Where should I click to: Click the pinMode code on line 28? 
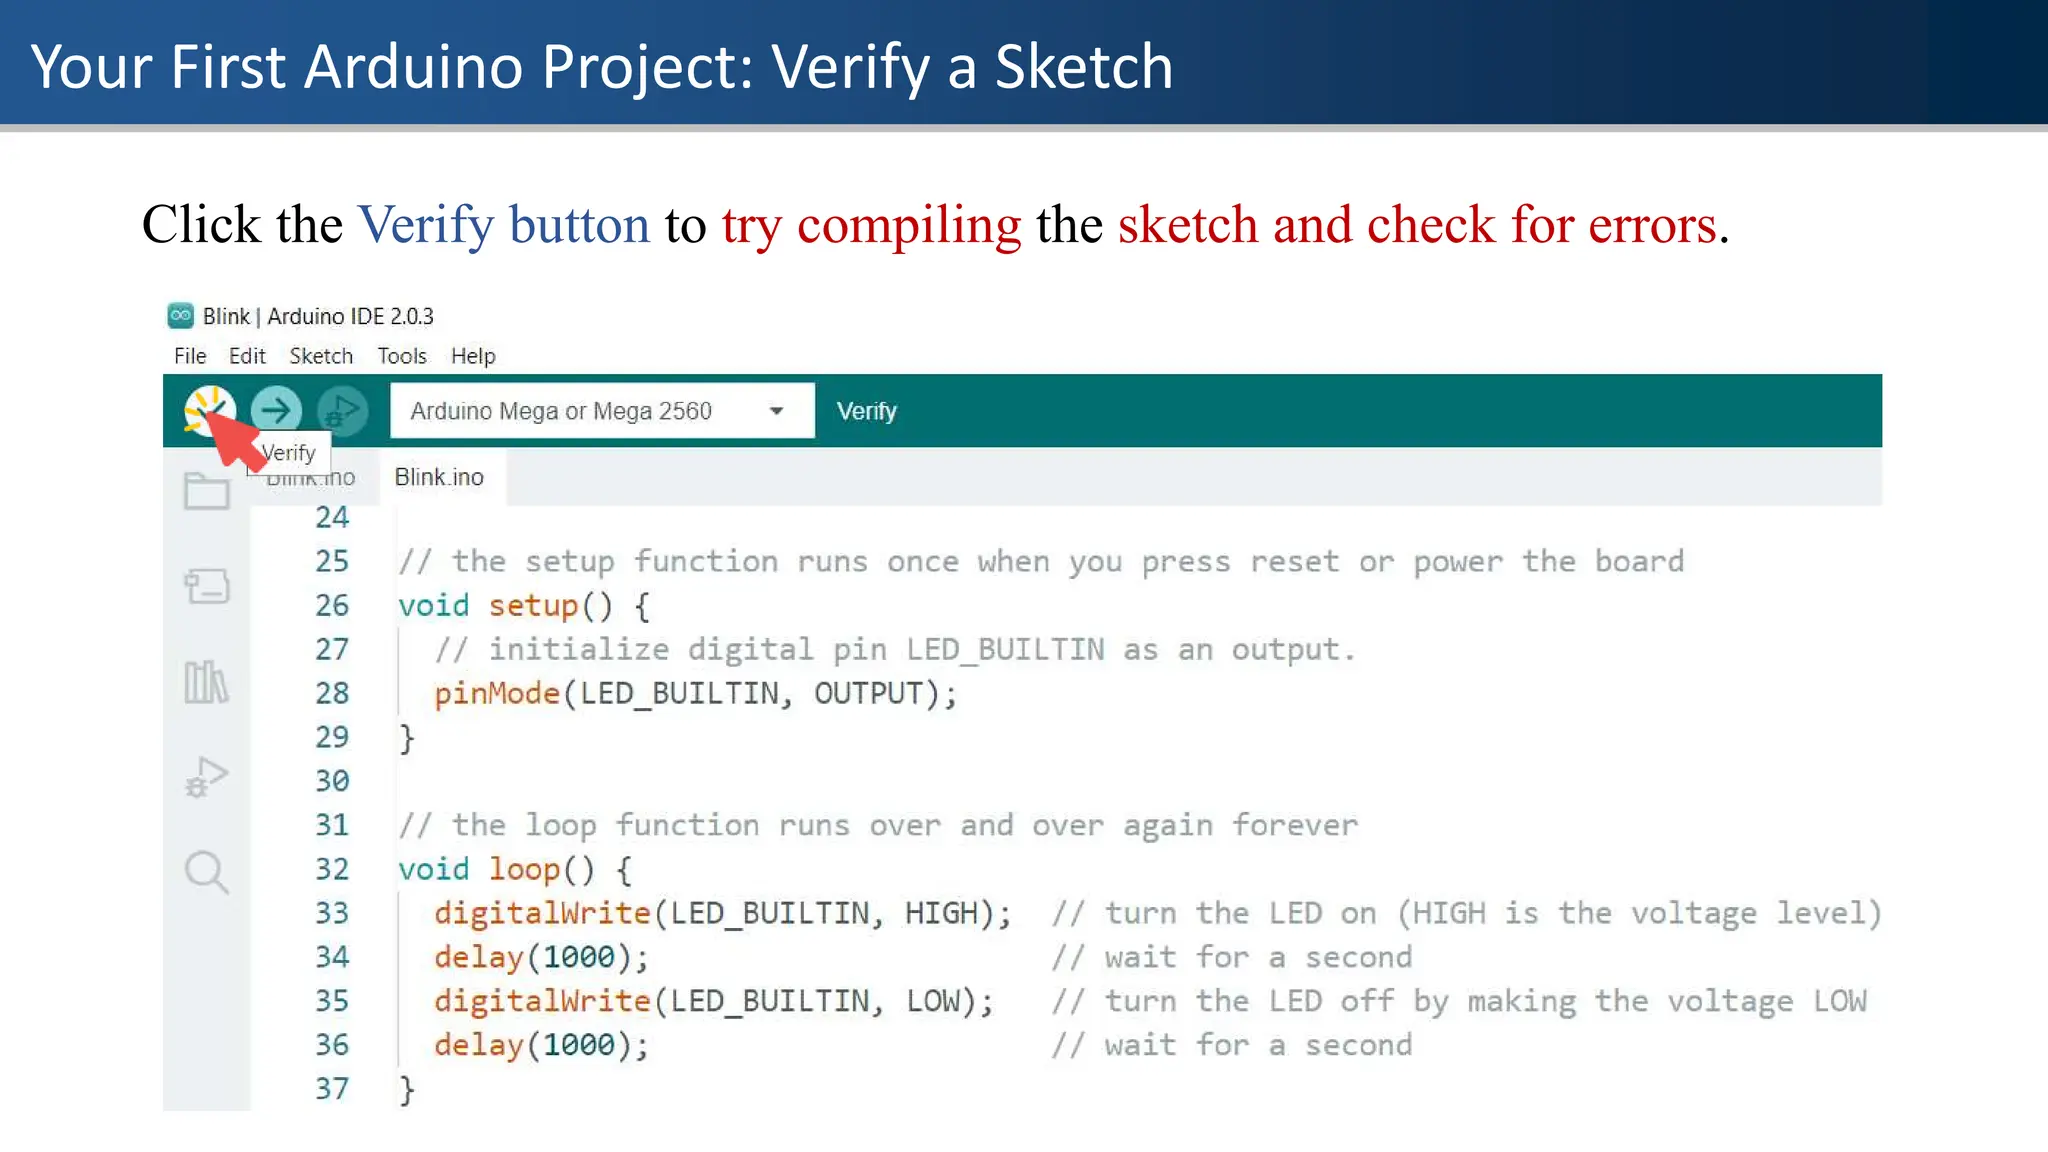click(496, 693)
